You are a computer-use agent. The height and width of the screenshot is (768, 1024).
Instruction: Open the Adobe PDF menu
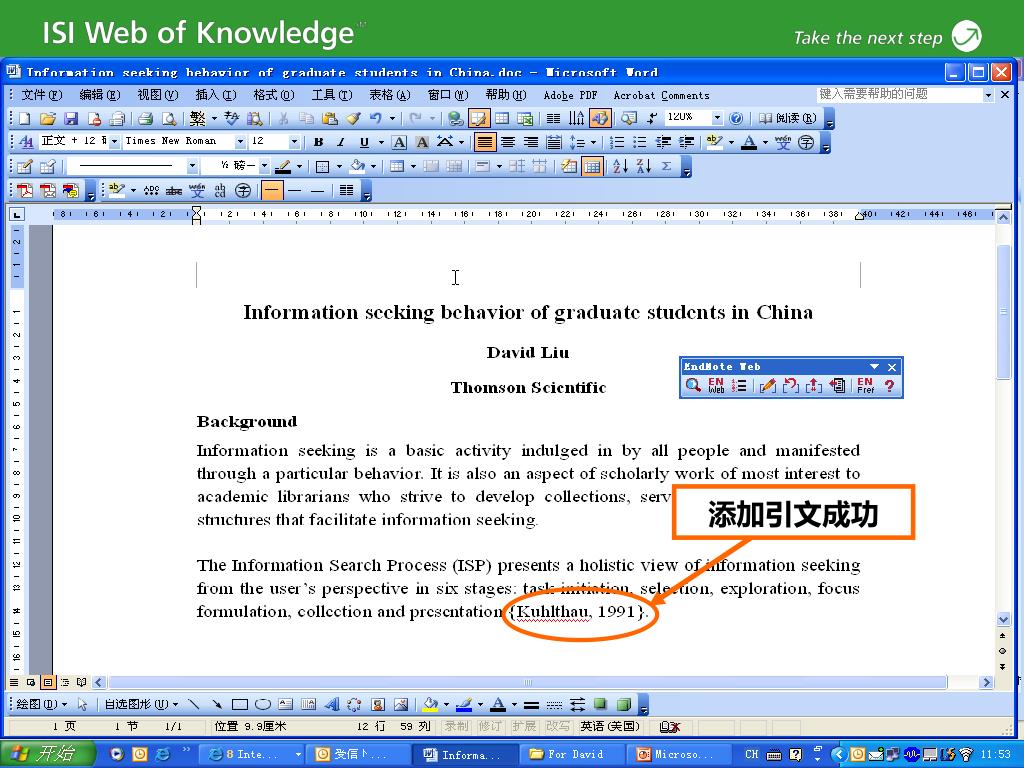click(570, 95)
